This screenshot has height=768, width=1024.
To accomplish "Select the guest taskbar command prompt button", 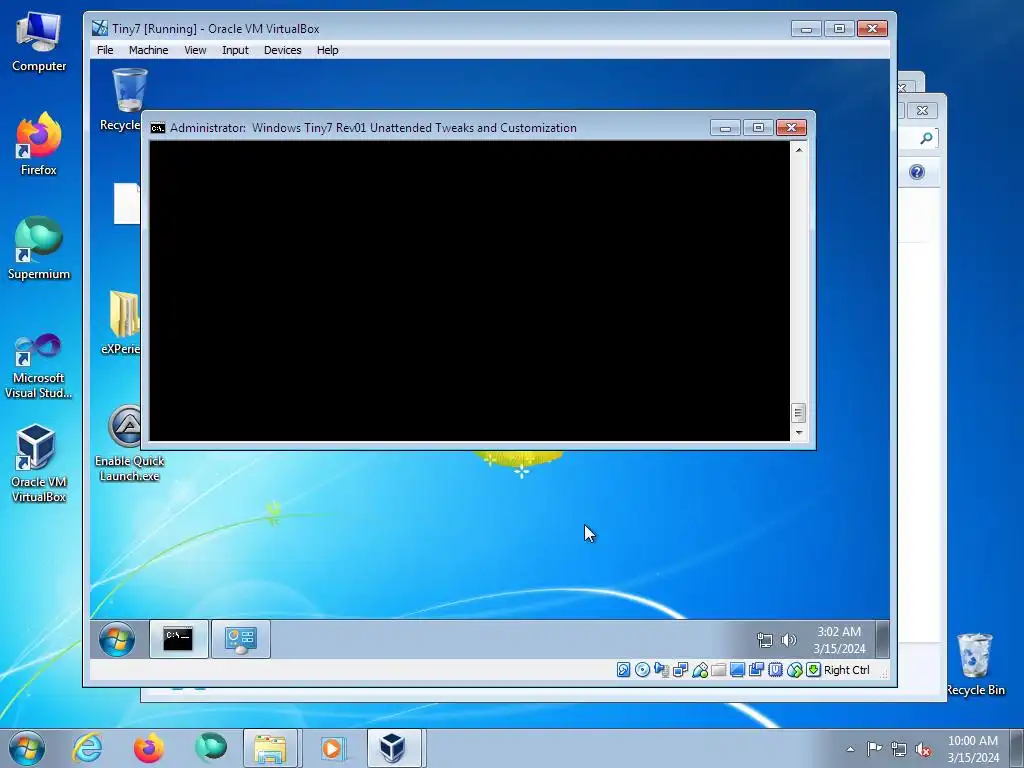I will tap(178, 639).
